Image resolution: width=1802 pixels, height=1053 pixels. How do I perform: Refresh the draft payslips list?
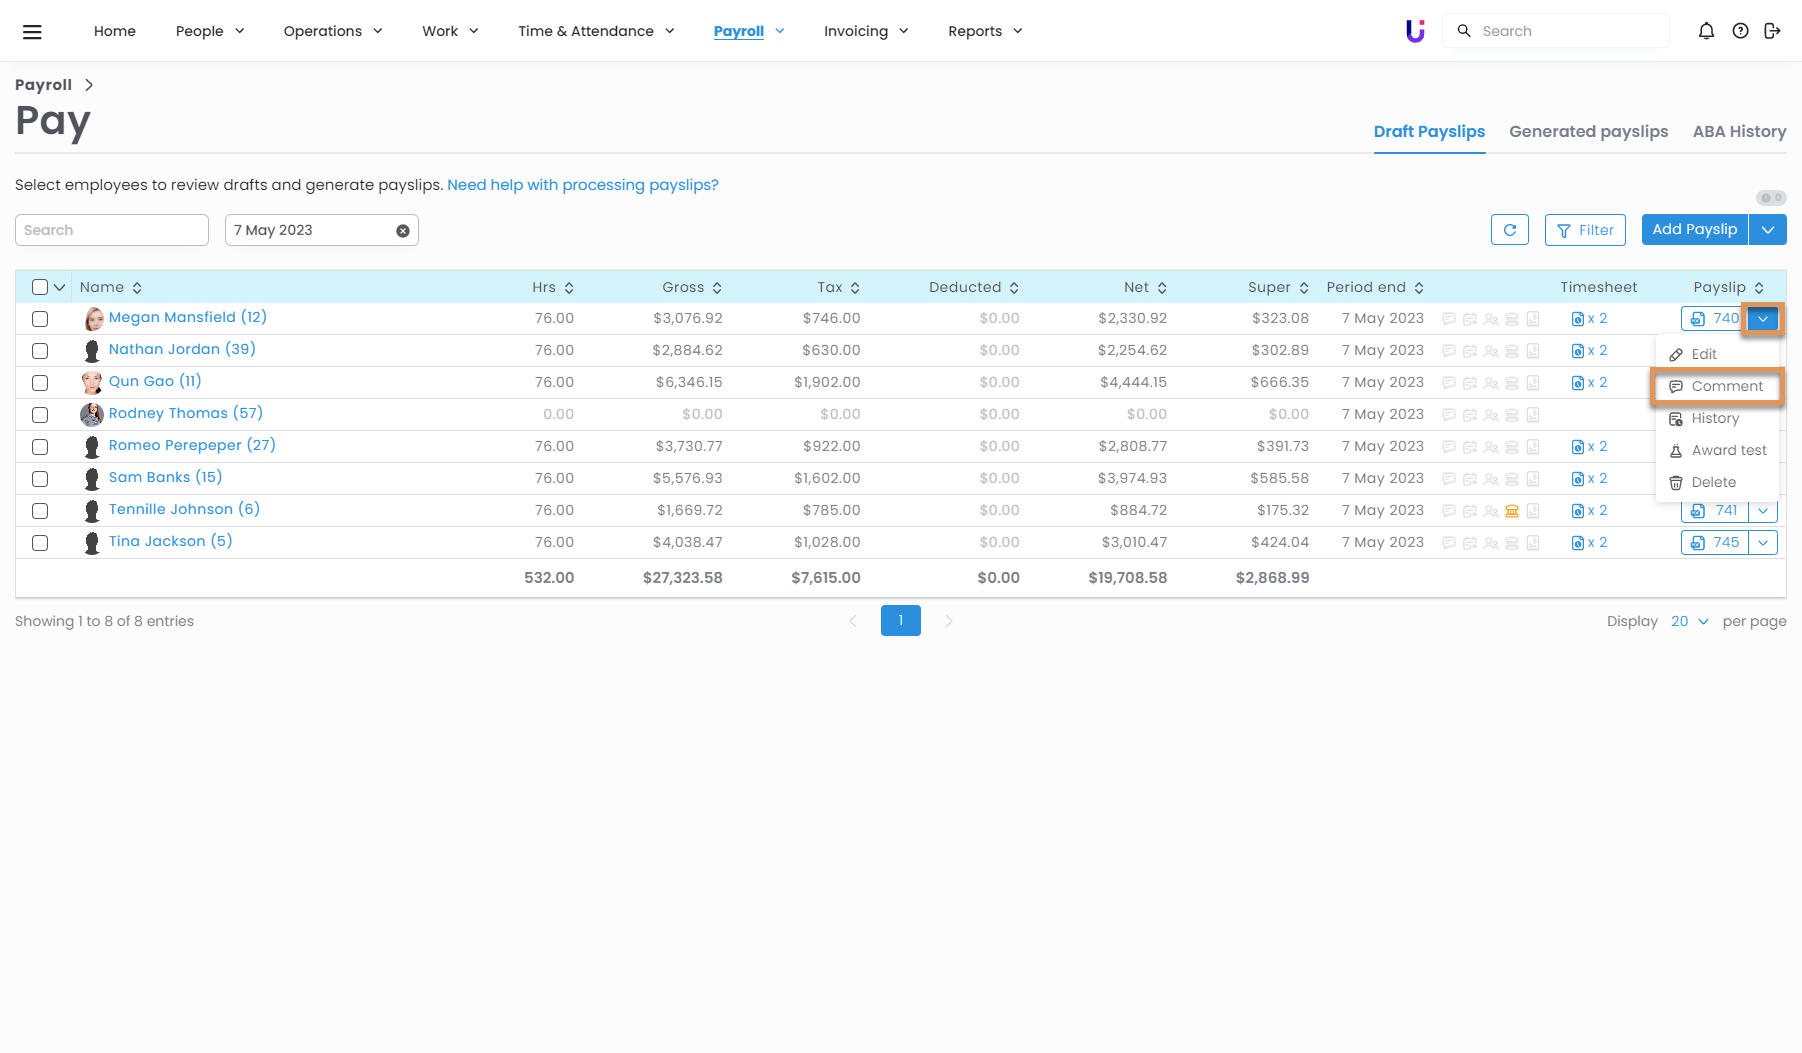coord(1509,230)
